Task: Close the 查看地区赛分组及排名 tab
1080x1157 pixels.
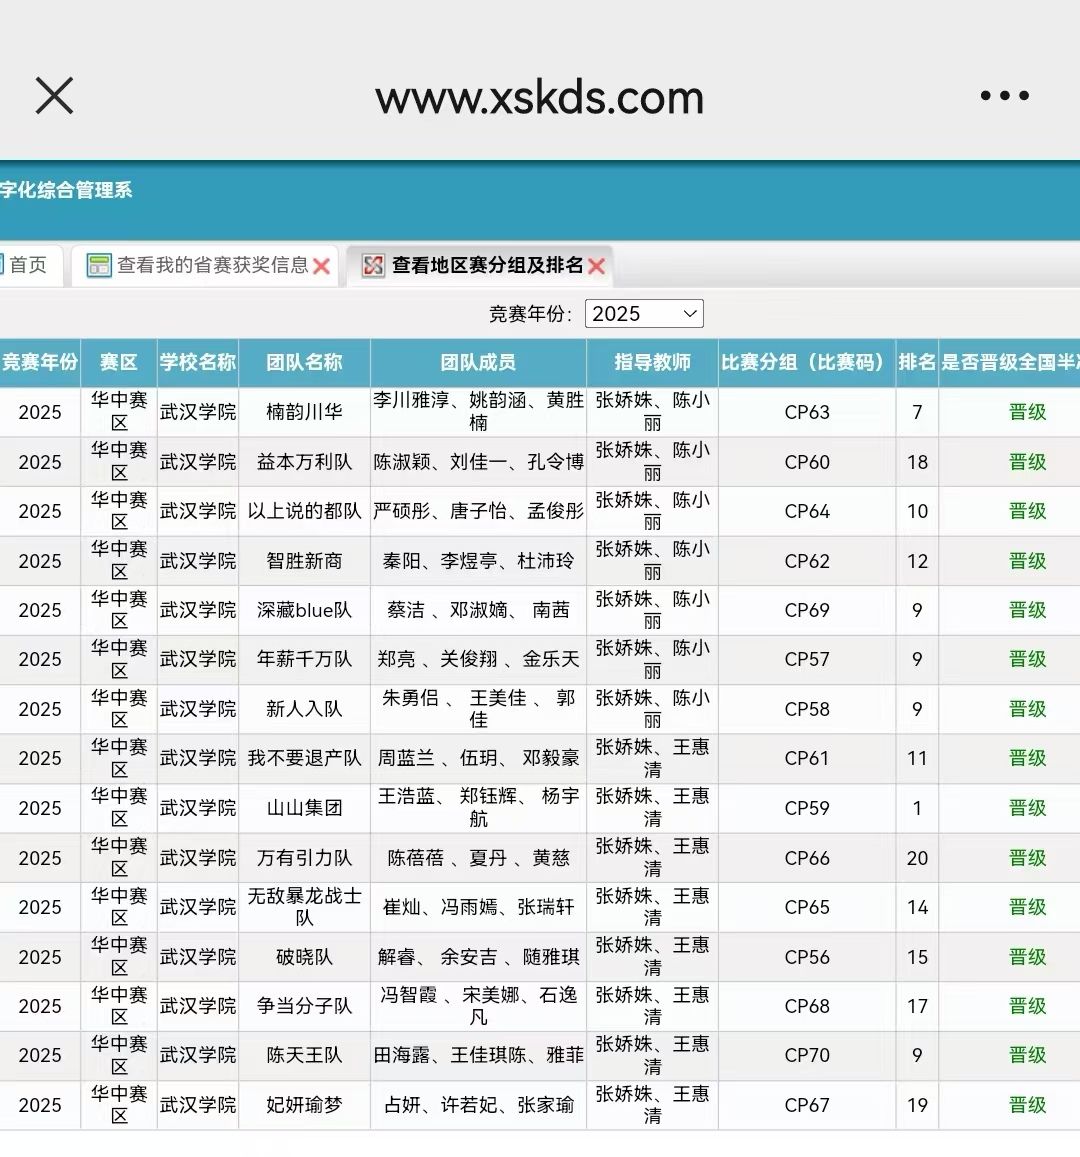Action: (x=597, y=266)
